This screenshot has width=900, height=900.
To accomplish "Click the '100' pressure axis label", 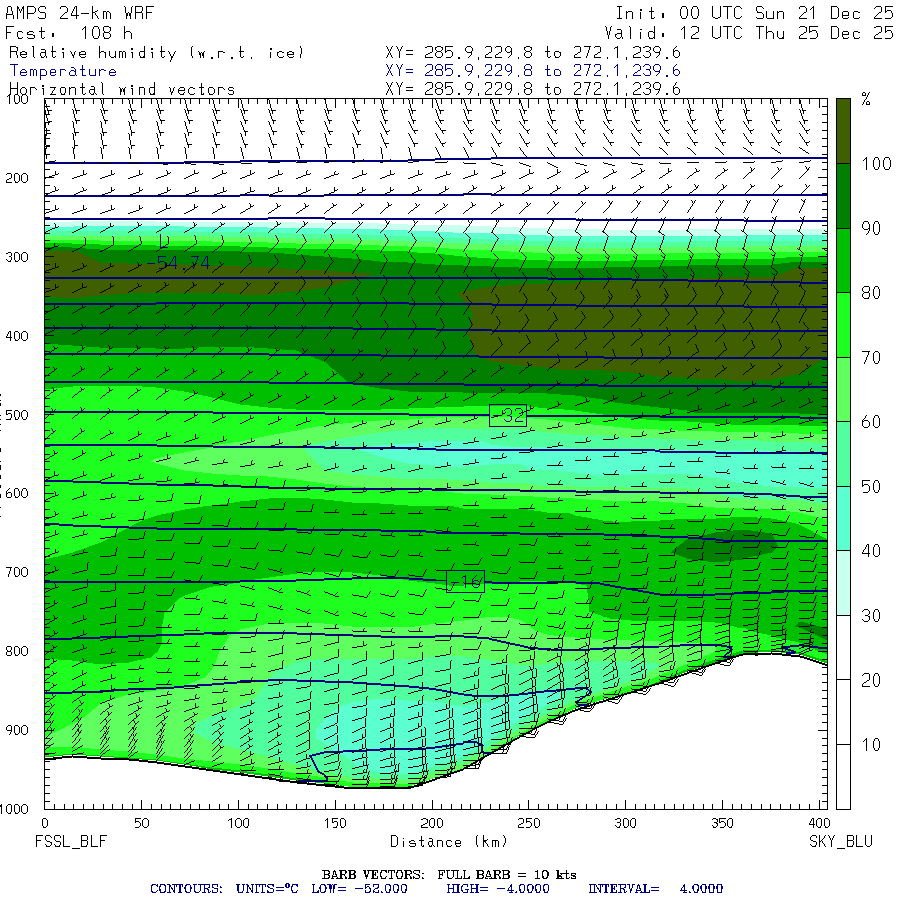I will (17, 99).
